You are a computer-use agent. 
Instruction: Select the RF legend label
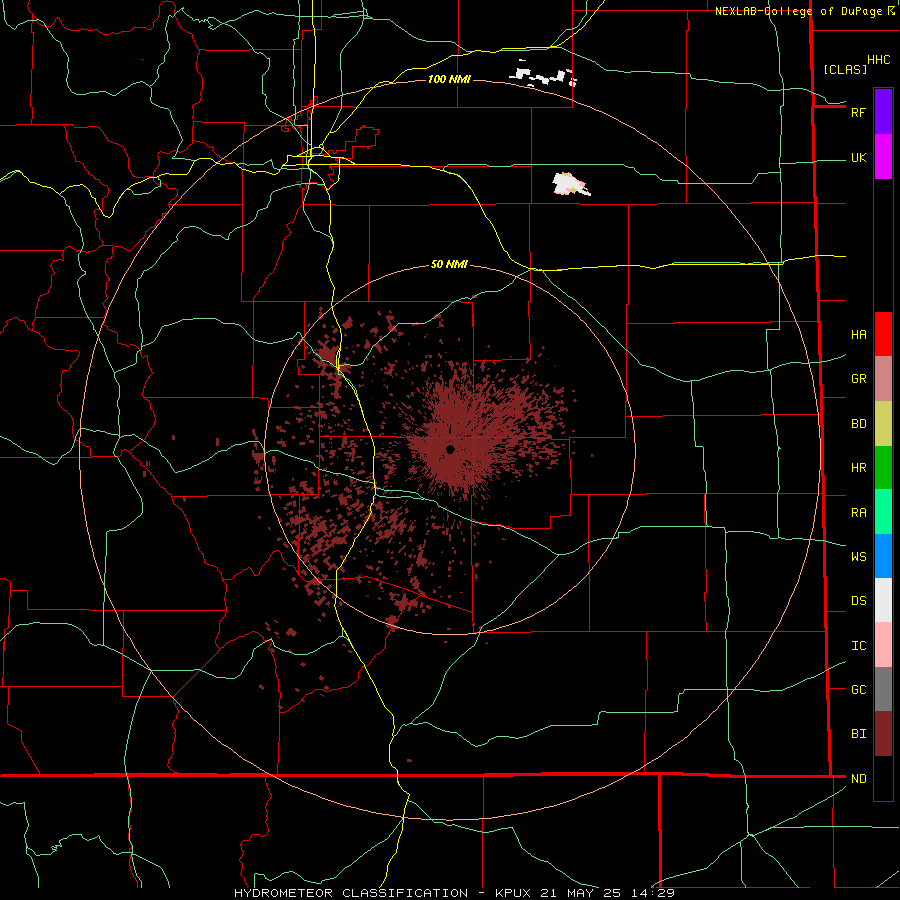pyautogui.click(x=858, y=112)
